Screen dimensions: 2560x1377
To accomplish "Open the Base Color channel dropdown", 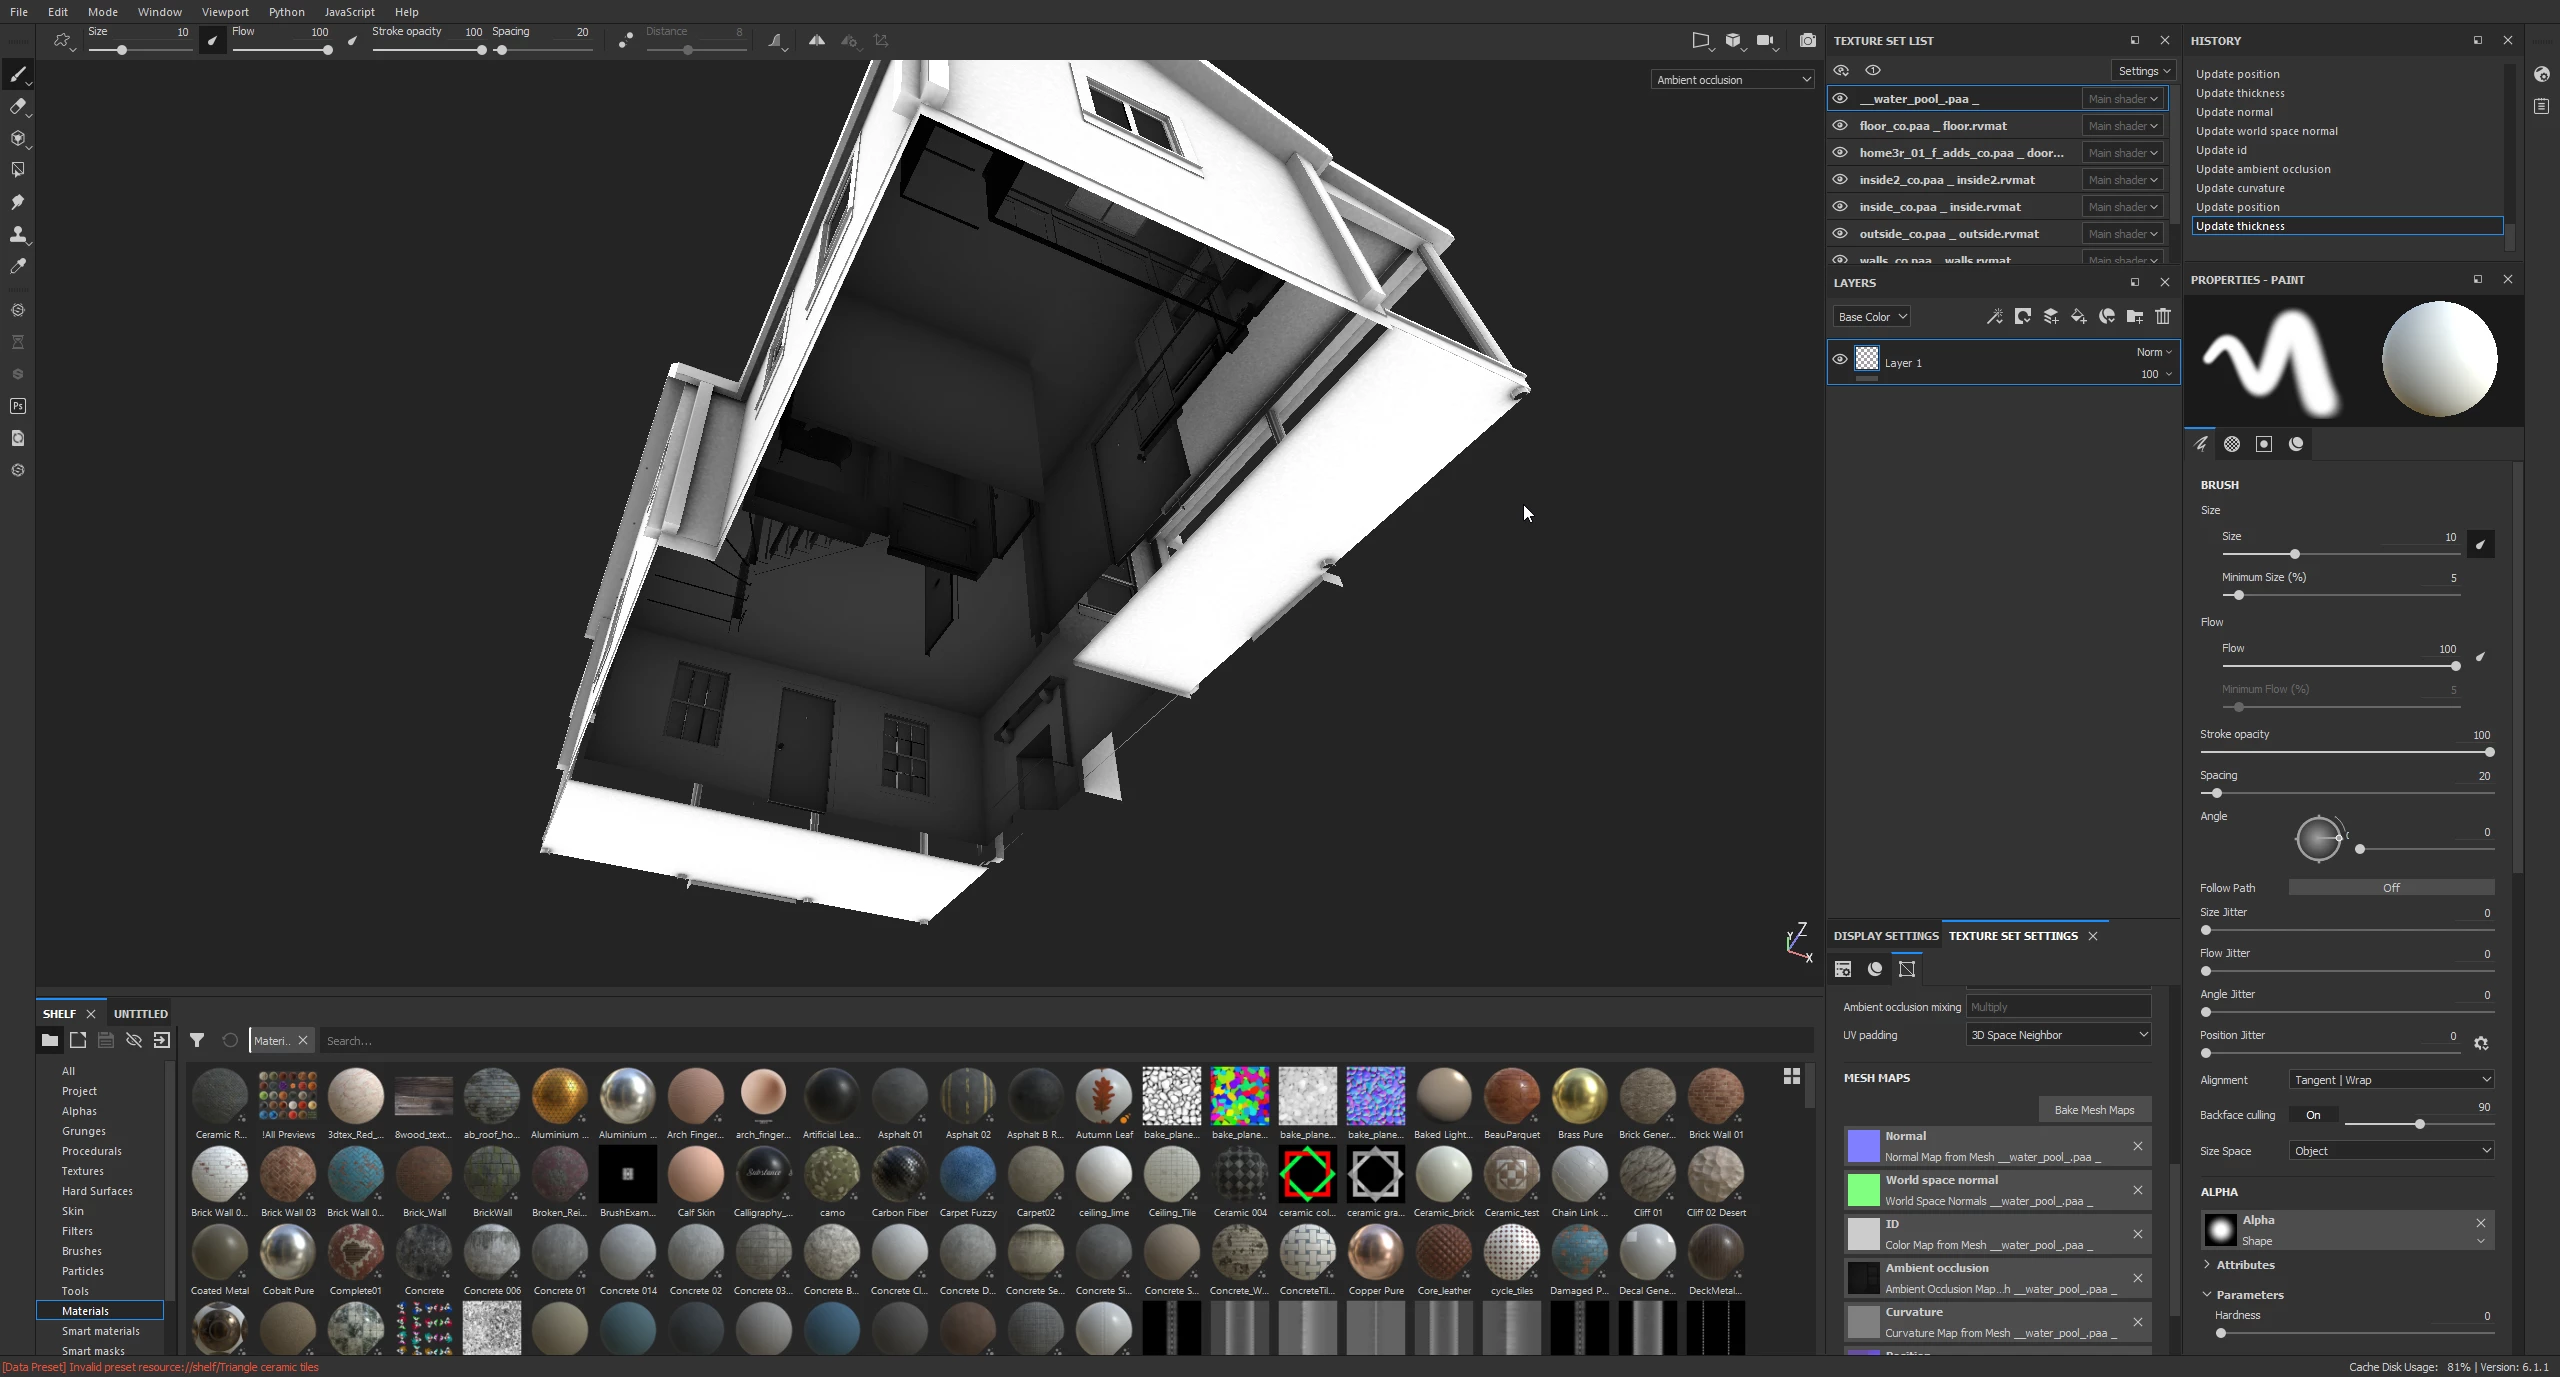I will 1871,317.
